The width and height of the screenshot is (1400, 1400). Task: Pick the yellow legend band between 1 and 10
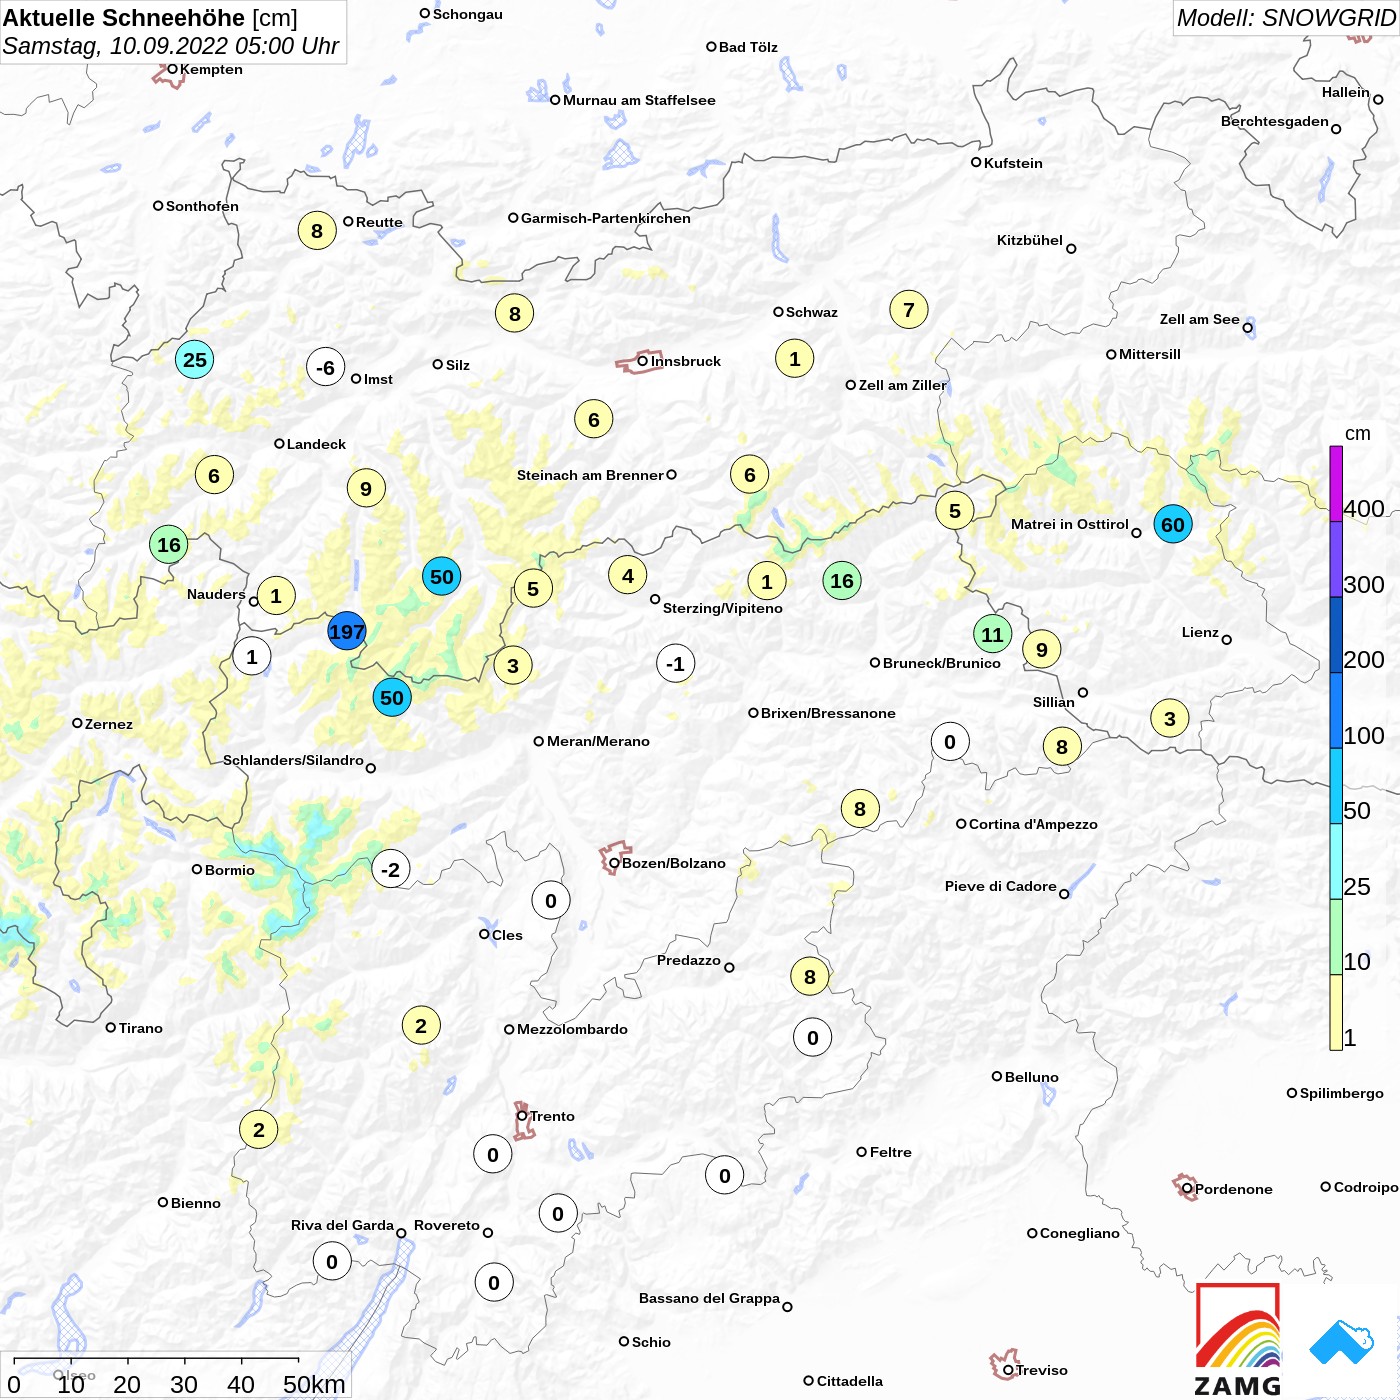[x=1336, y=1012]
